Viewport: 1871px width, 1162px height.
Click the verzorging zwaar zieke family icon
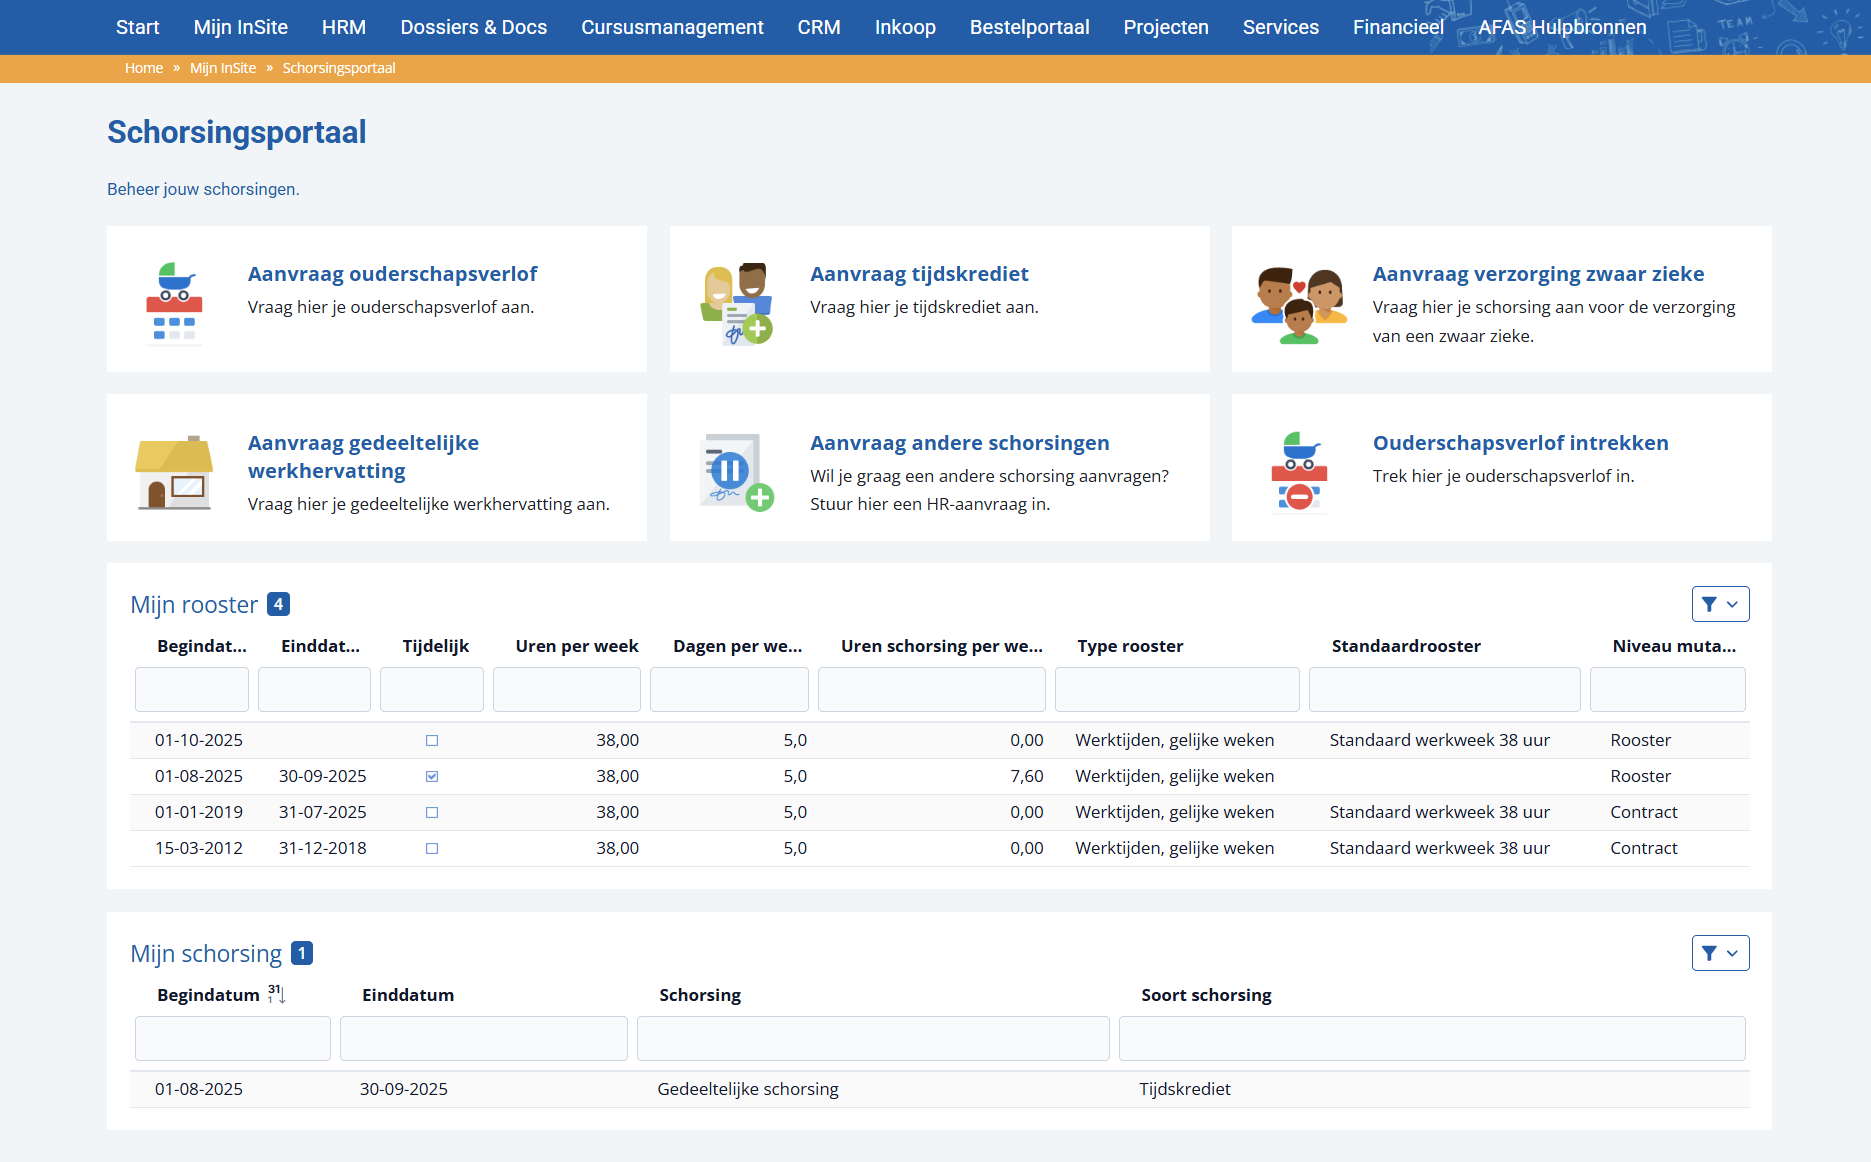click(x=1299, y=305)
